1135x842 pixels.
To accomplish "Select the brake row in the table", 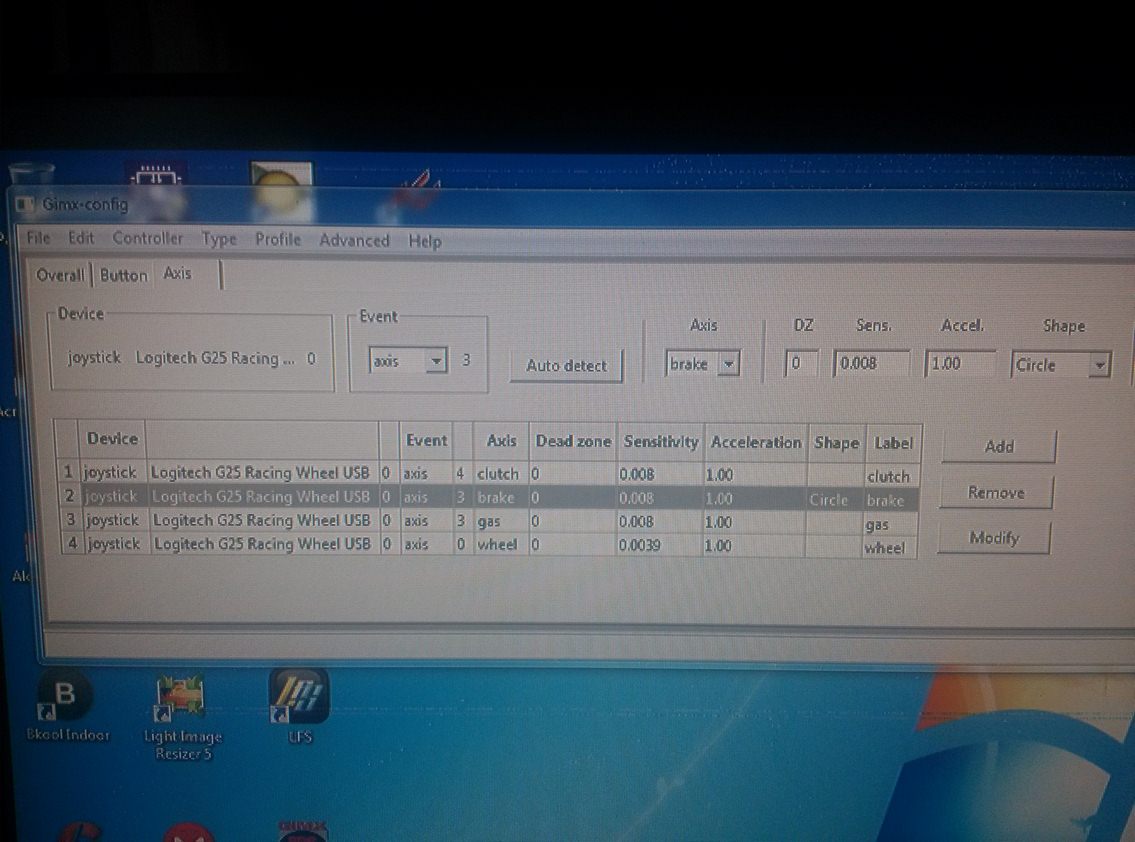I will 489,498.
